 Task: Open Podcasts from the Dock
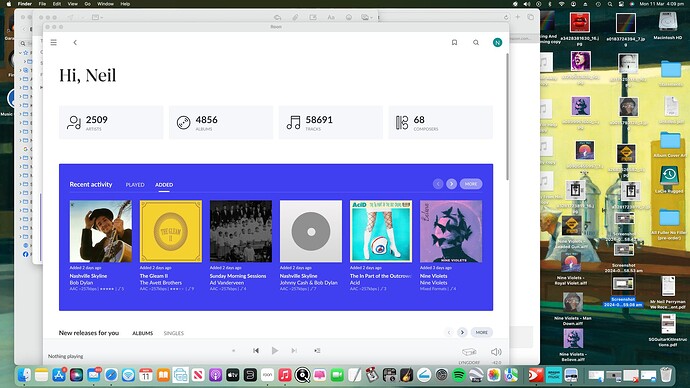pyautogui.click(x=215, y=375)
